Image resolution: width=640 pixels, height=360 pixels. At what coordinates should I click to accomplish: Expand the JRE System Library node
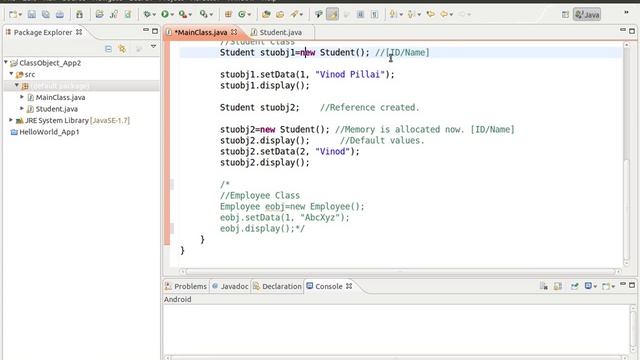point(11,120)
